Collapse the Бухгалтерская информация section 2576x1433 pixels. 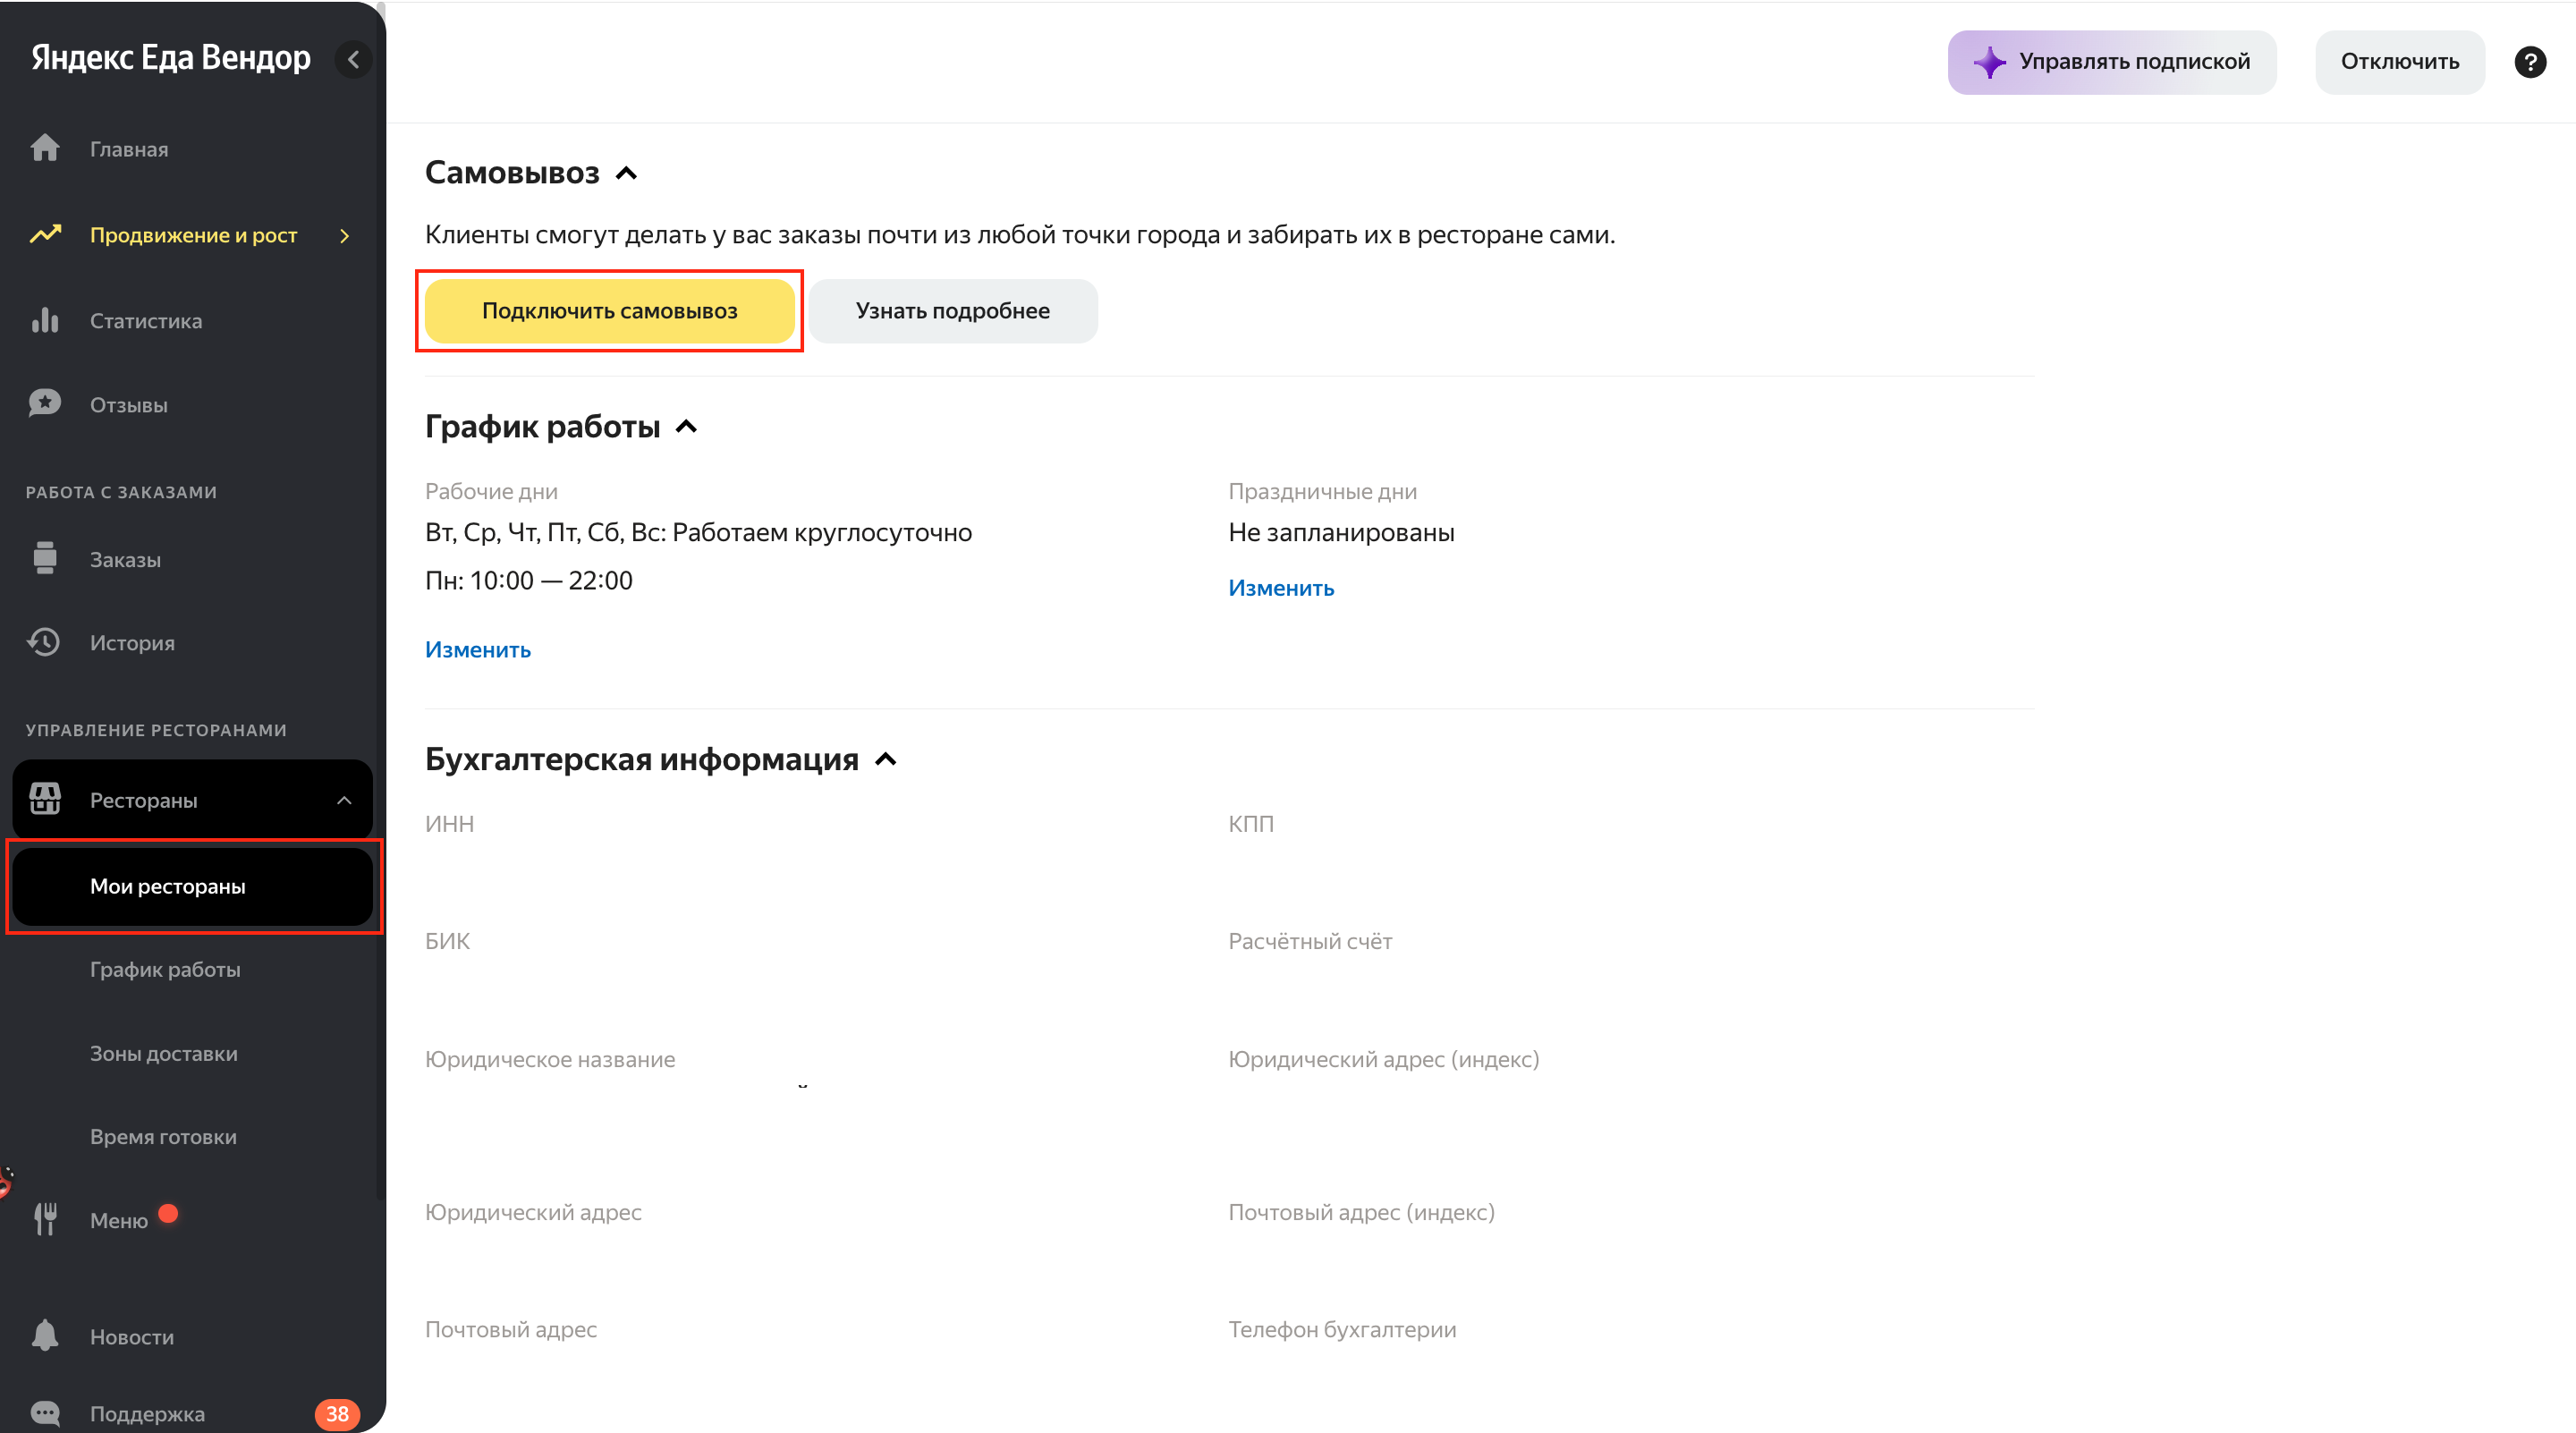885,760
